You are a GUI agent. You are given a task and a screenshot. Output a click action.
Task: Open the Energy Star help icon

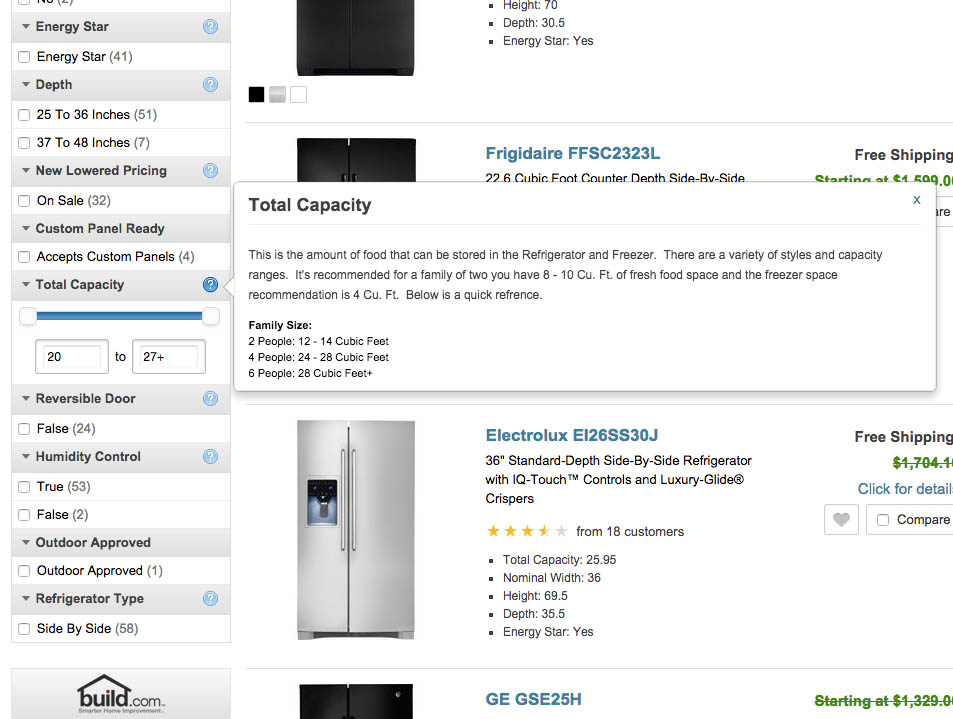click(210, 27)
